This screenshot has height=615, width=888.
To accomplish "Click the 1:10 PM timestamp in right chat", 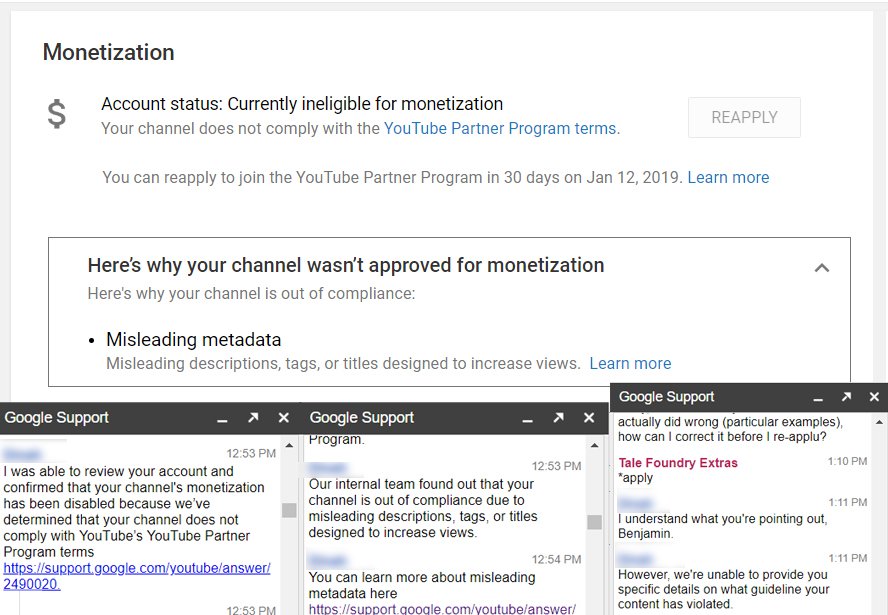I will [x=847, y=462].
